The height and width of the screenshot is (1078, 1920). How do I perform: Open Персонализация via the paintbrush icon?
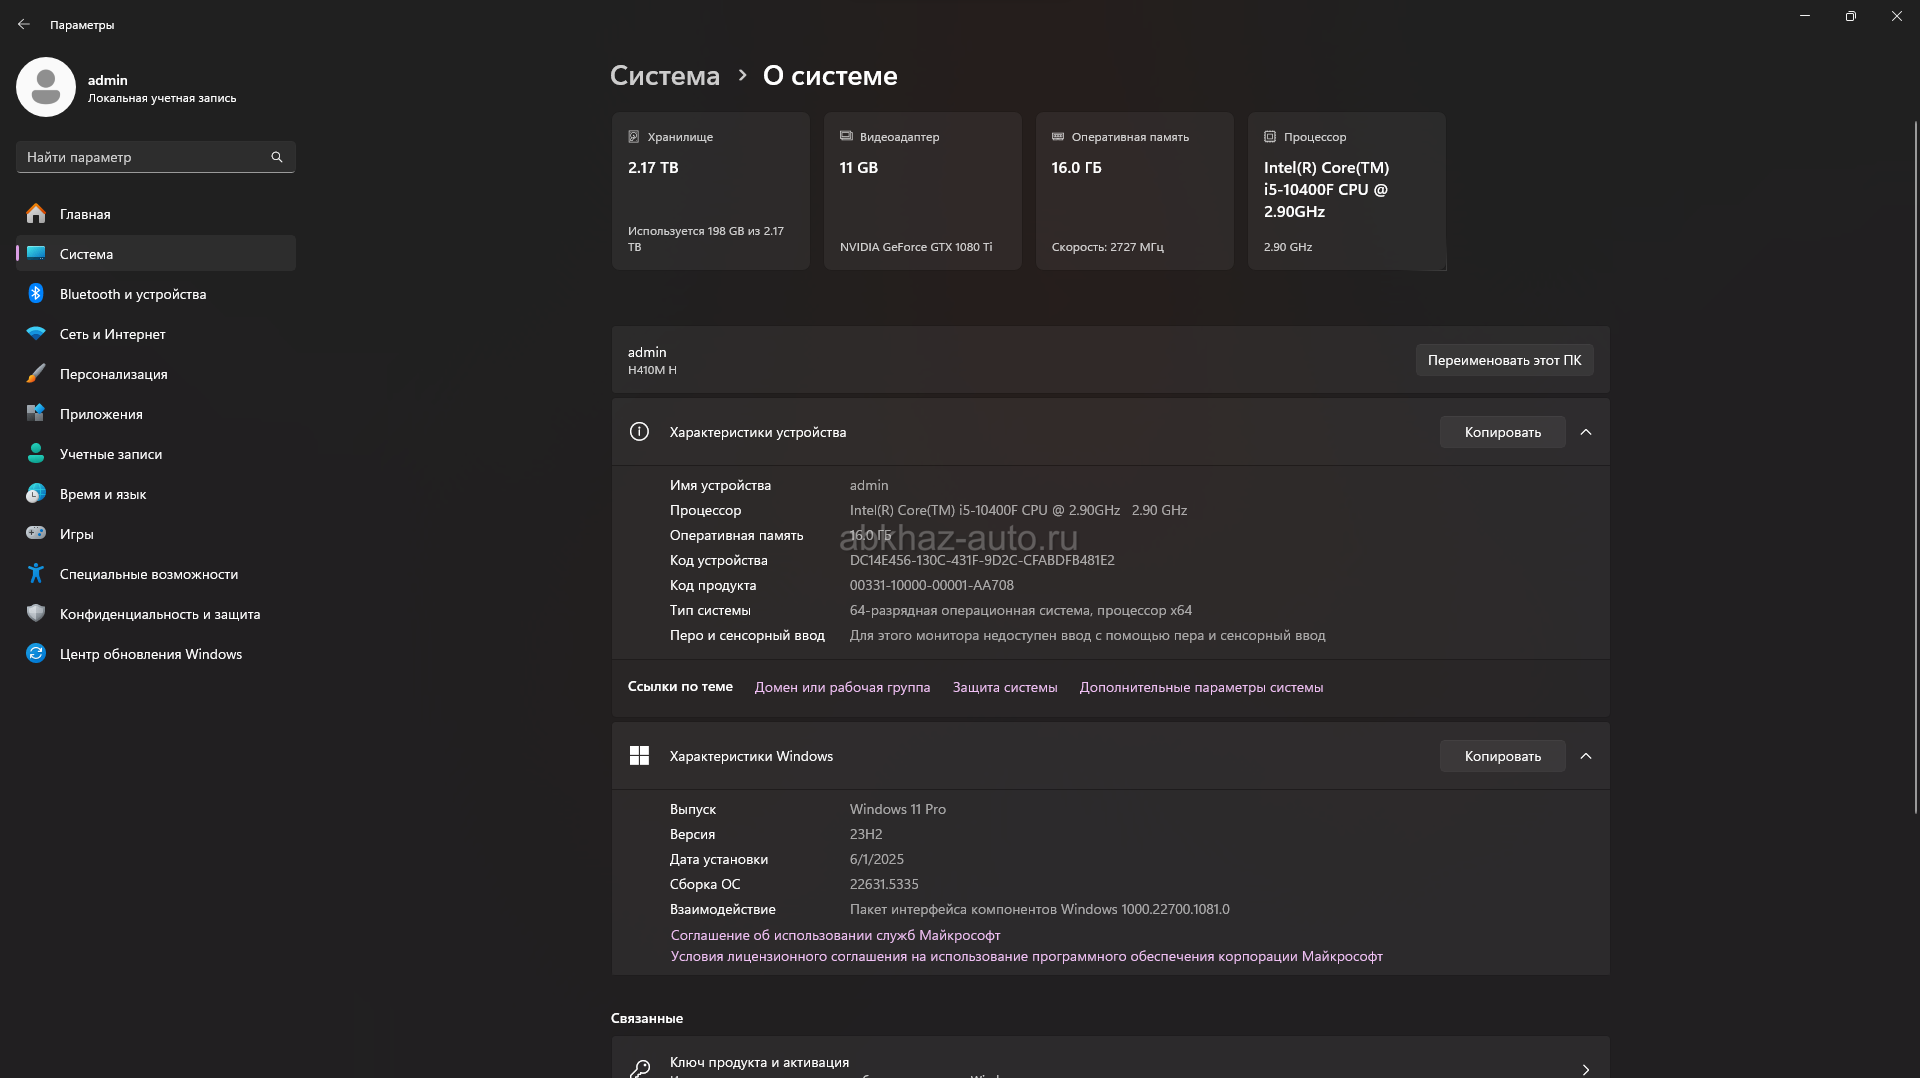36,374
